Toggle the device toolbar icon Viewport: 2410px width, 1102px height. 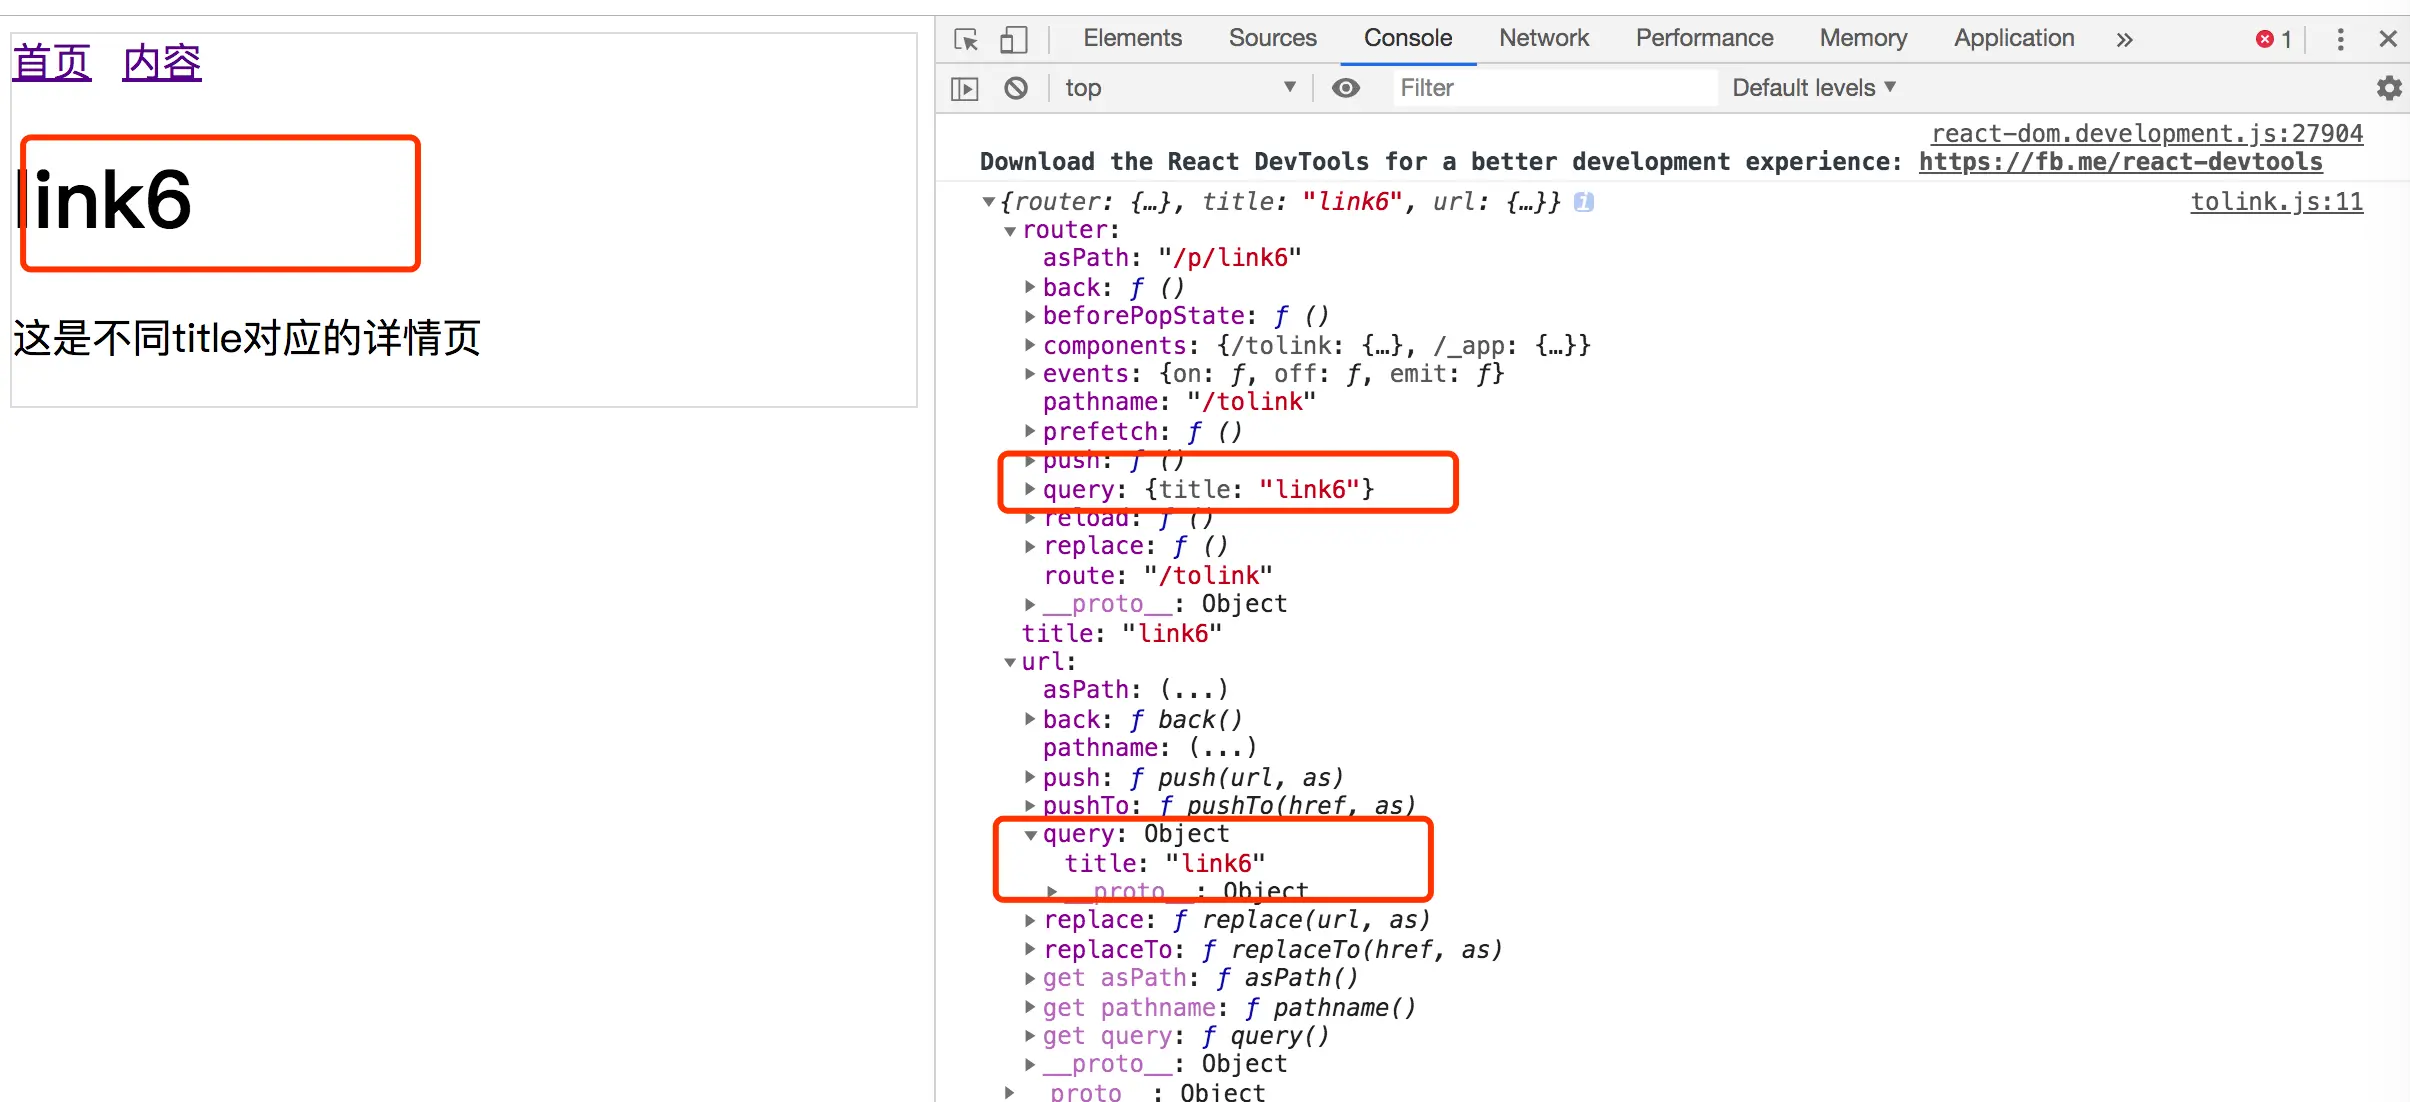point(1013,39)
